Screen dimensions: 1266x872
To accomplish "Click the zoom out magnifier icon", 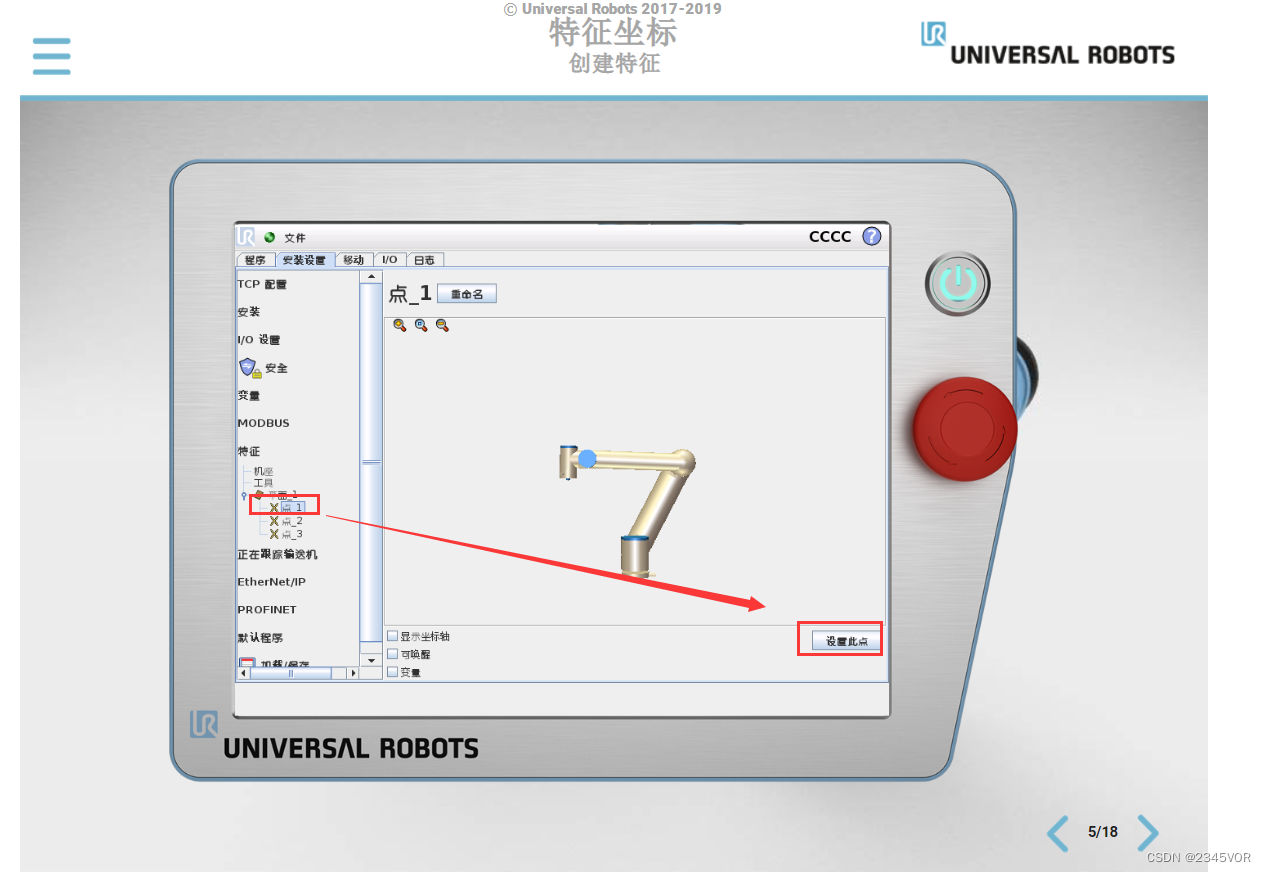I will point(442,326).
